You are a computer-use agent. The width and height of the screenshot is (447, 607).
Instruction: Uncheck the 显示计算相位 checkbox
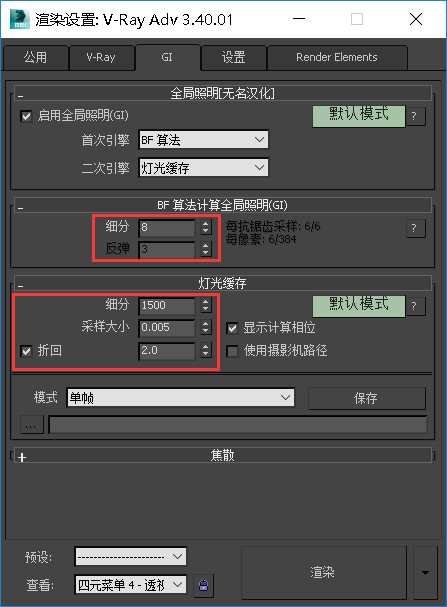point(232,328)
